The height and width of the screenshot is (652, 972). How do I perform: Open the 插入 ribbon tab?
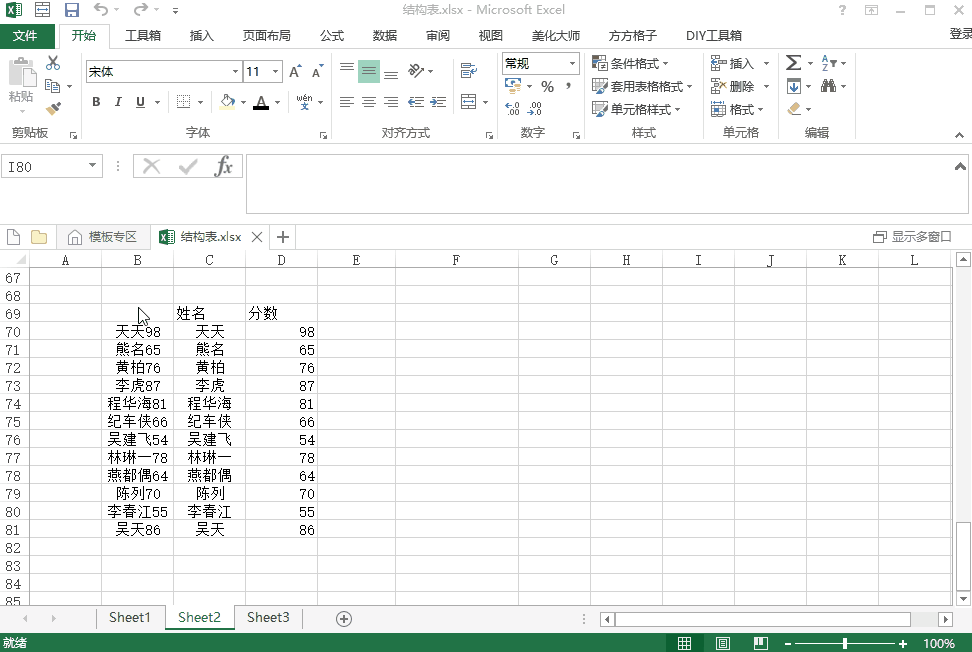click(x=200, y=35)
